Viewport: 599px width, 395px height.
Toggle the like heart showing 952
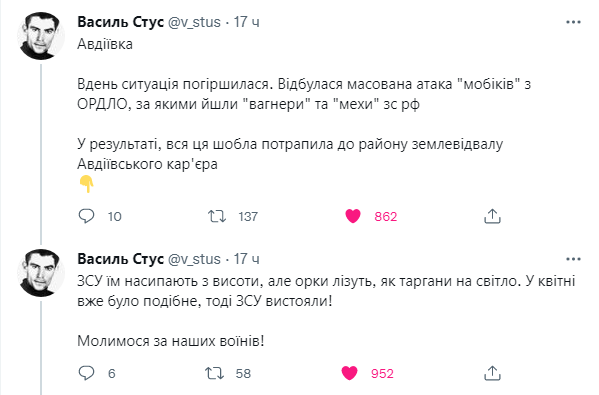(350, 373)
